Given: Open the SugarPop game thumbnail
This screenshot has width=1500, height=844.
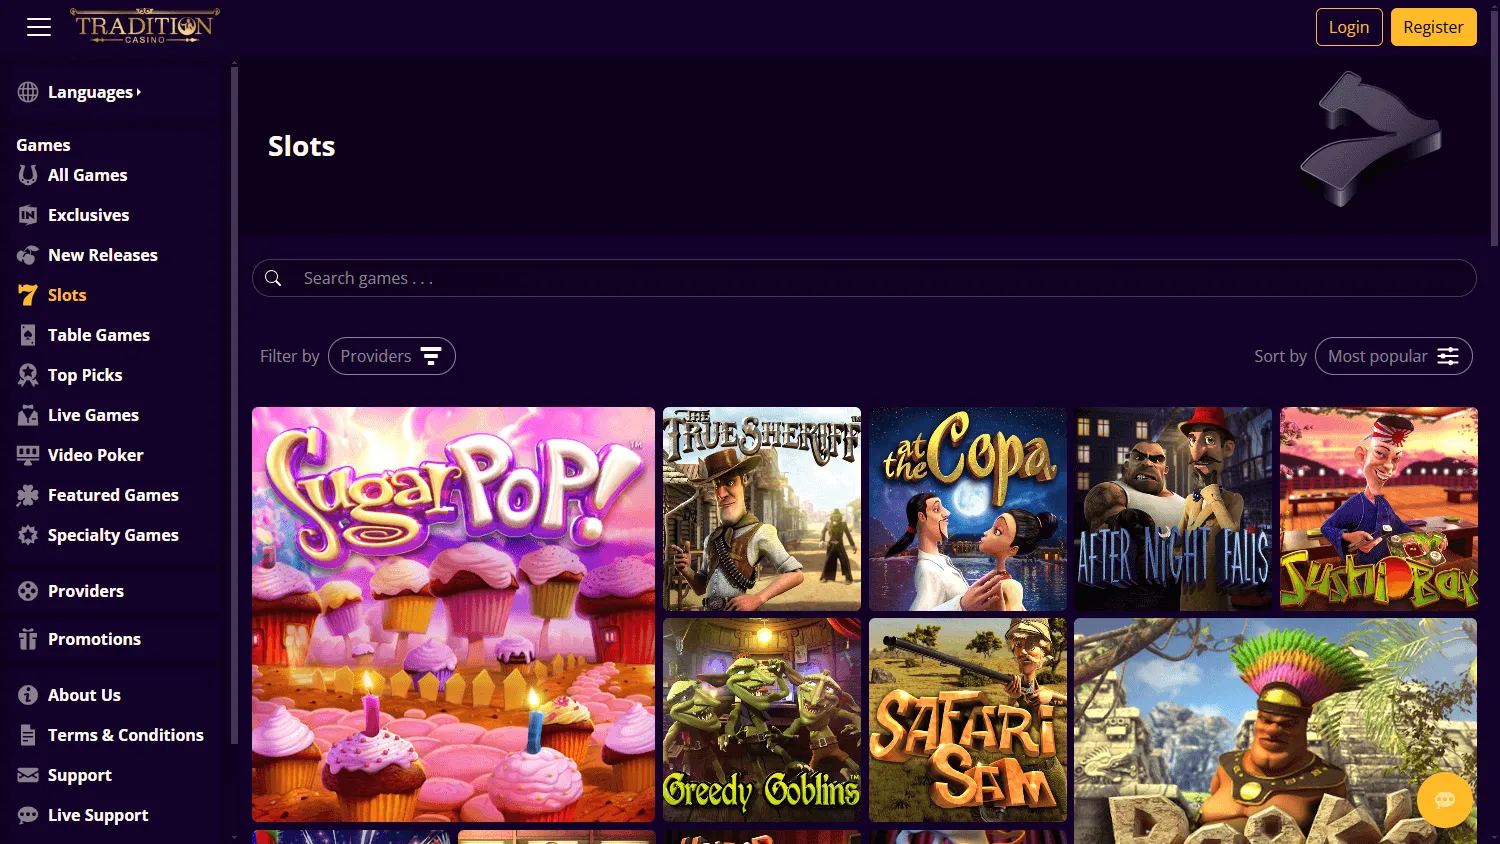Looking at the screenshot, I should point(453,614).
